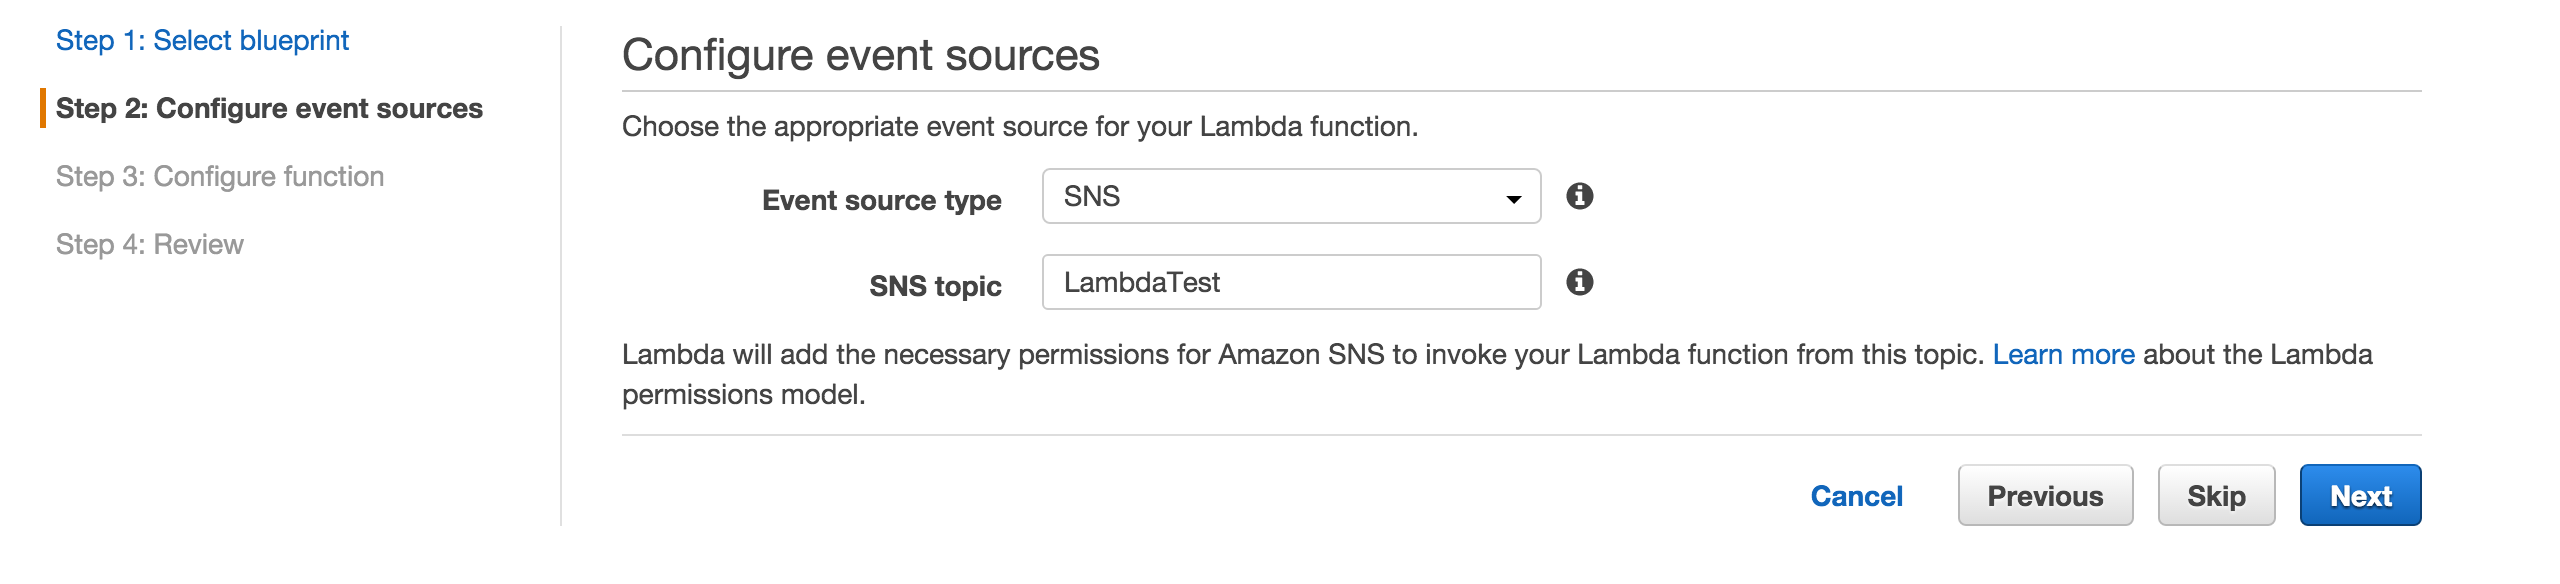This screenshot has width=2560, height=584.
Task: Cancel the event source configuration
Action: coord(1856,495)
